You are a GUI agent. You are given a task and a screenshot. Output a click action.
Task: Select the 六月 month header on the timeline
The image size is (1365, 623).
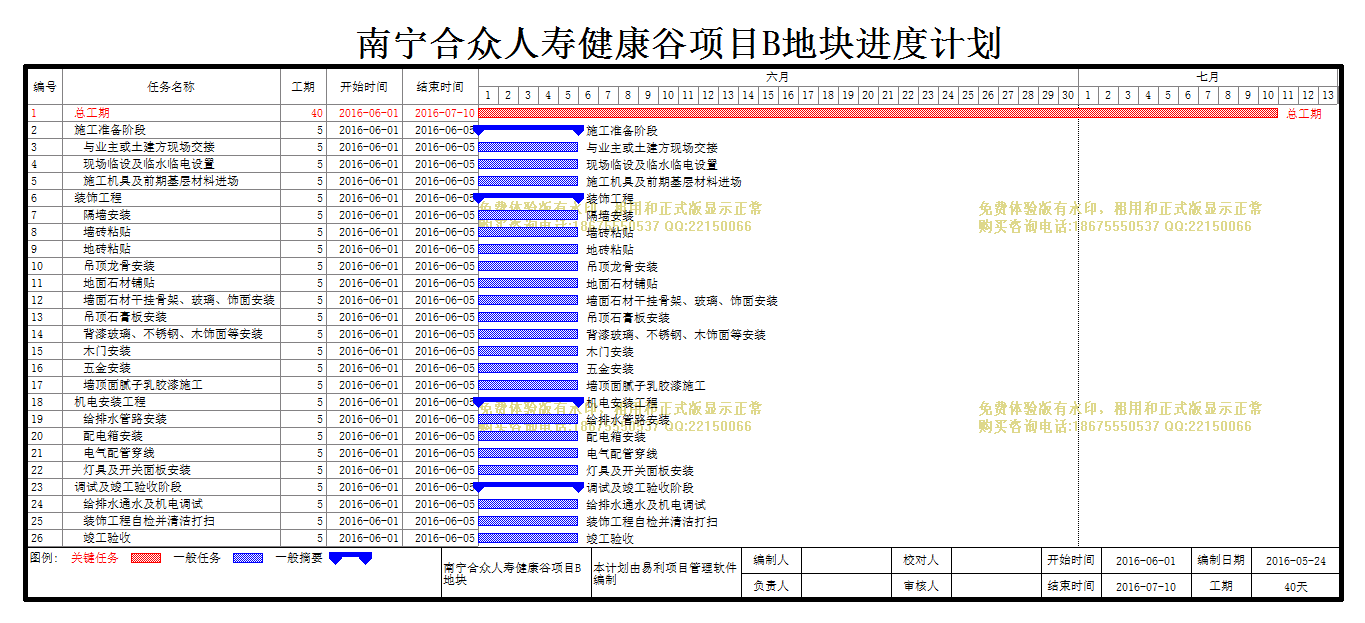(778, 77)
